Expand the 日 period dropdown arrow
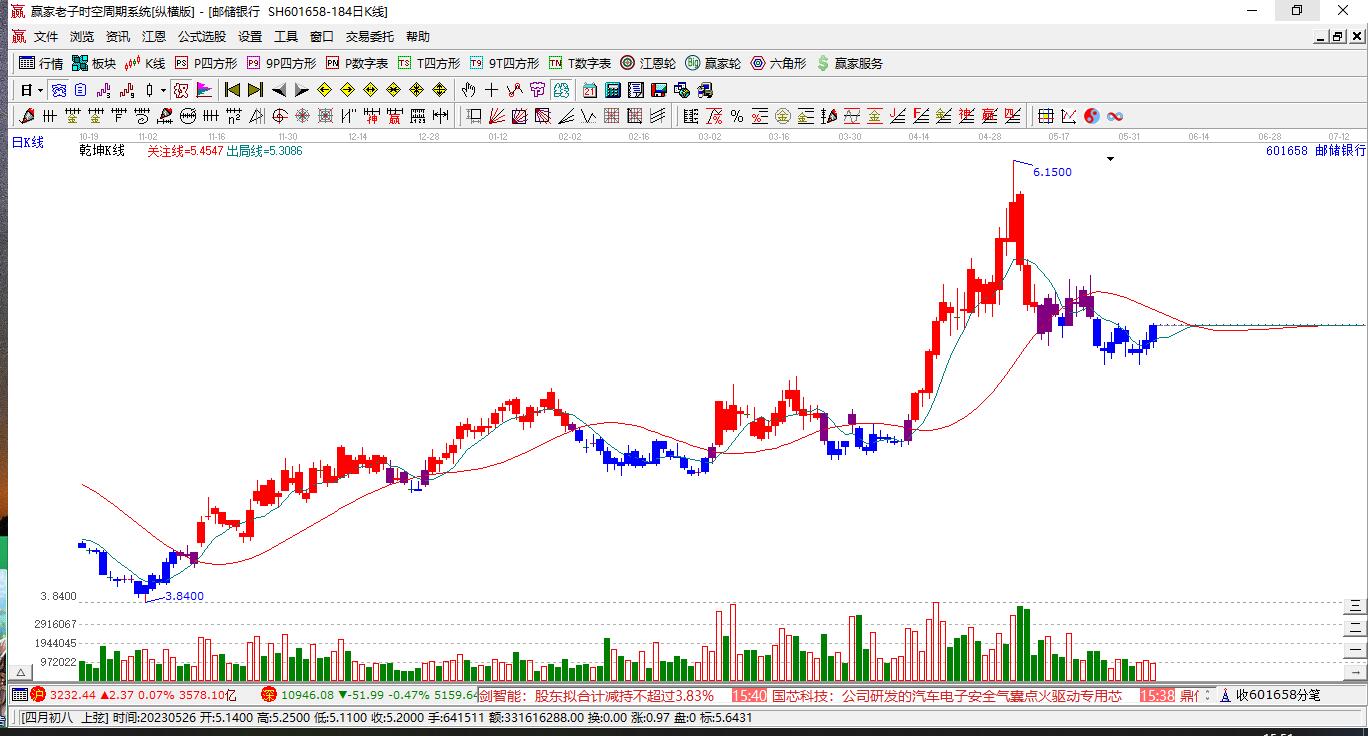Image resolution: width=1368 pixels, height=736 pixels. coord(40,90)
